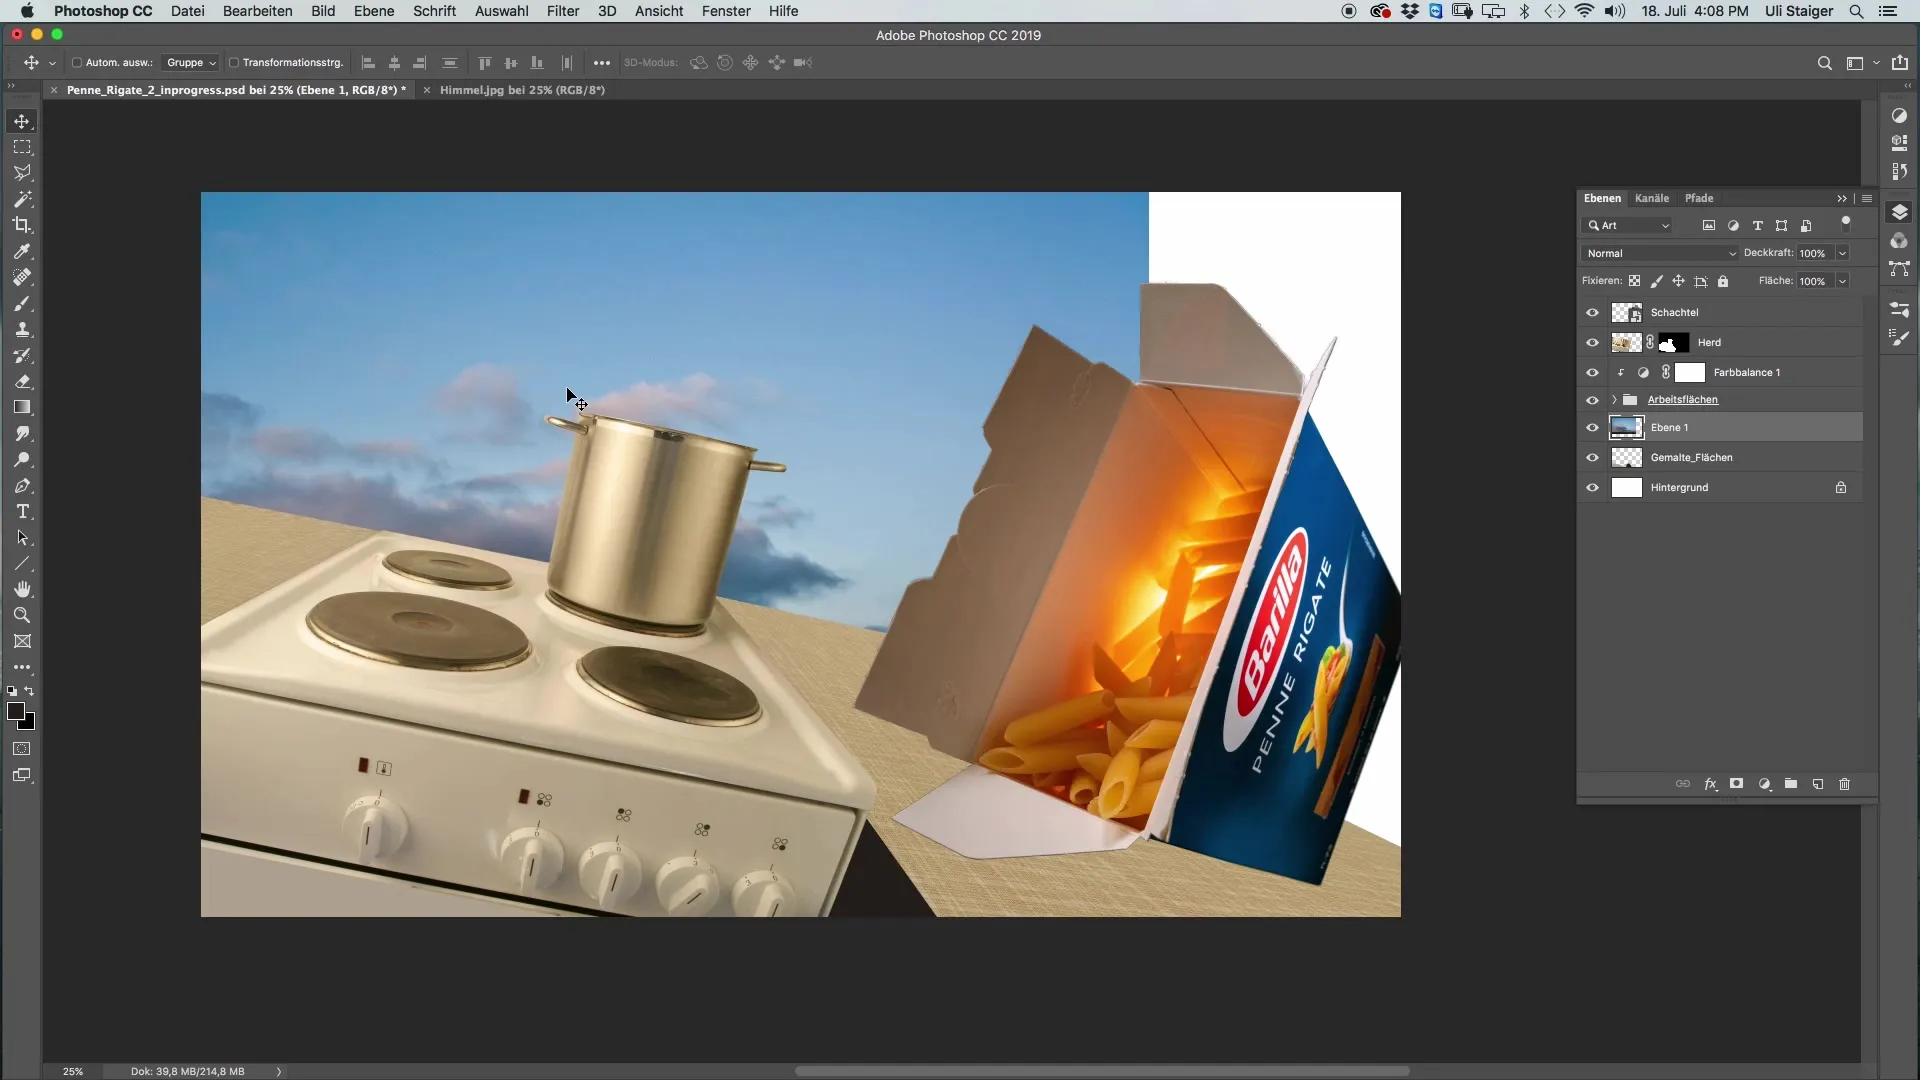Create a new layer
The height and width of the screenshot is (1080, 1920).
tap(1818, 784)
